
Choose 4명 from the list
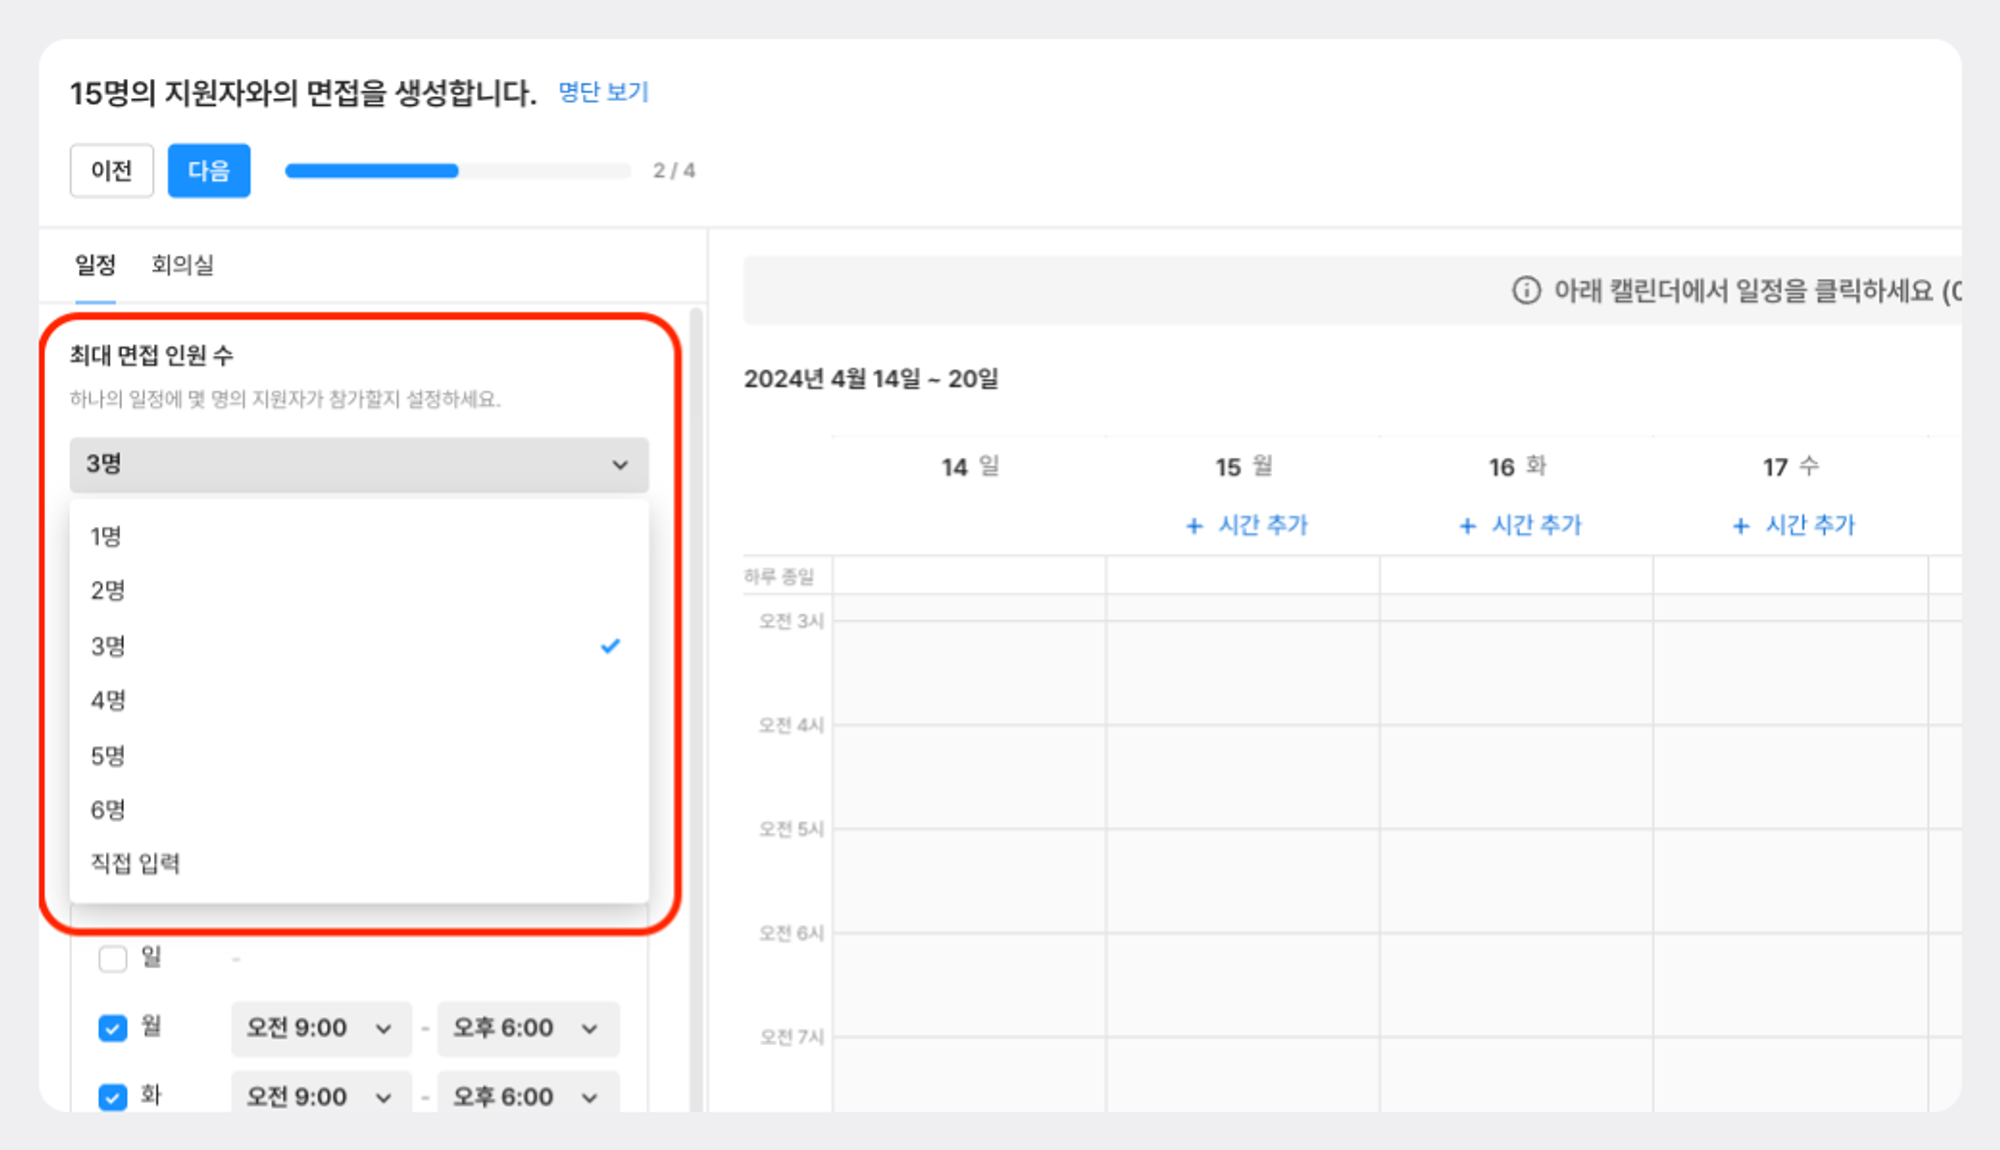pyautogui.click(x=359, y=700)
